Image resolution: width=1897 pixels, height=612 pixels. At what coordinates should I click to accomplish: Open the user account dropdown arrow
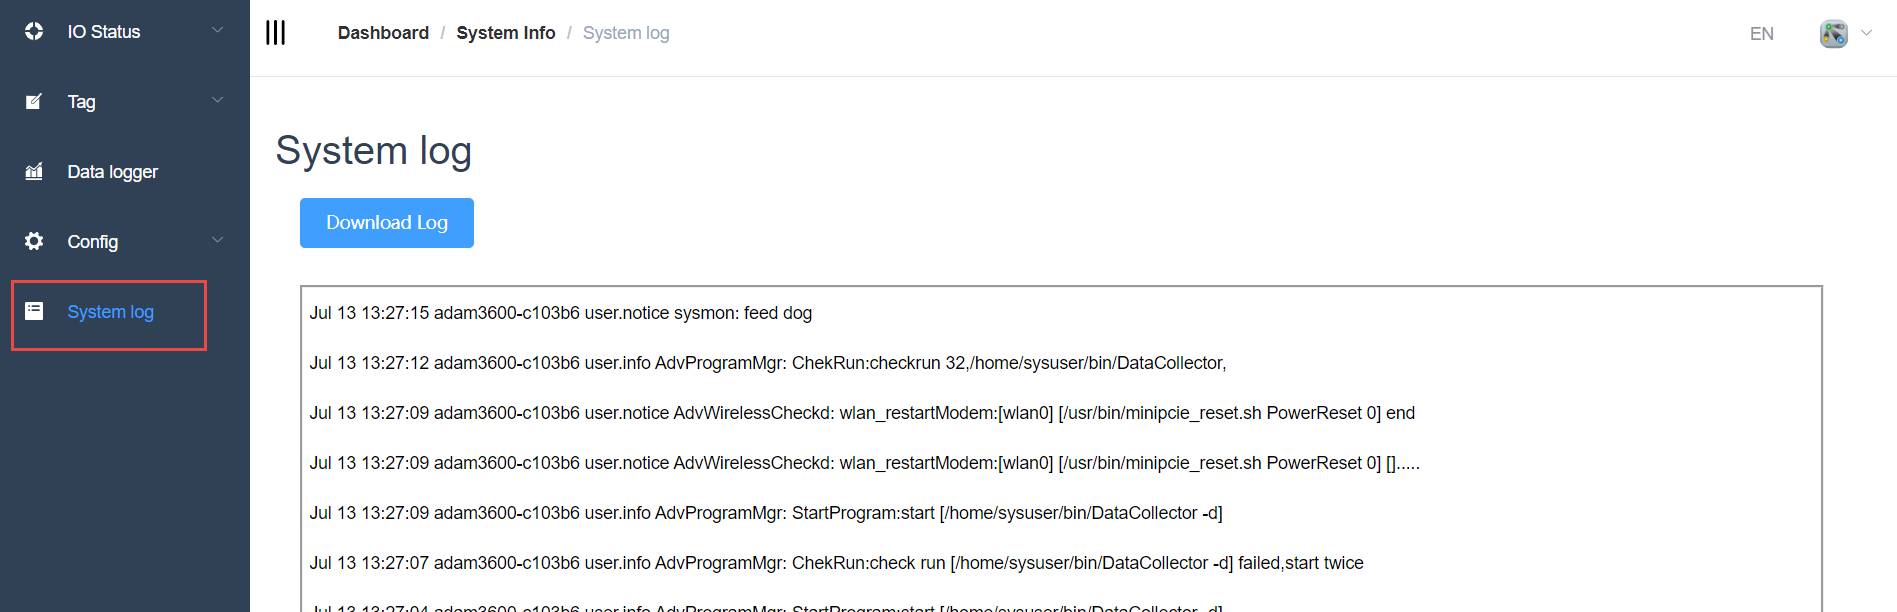[1866, 33]
